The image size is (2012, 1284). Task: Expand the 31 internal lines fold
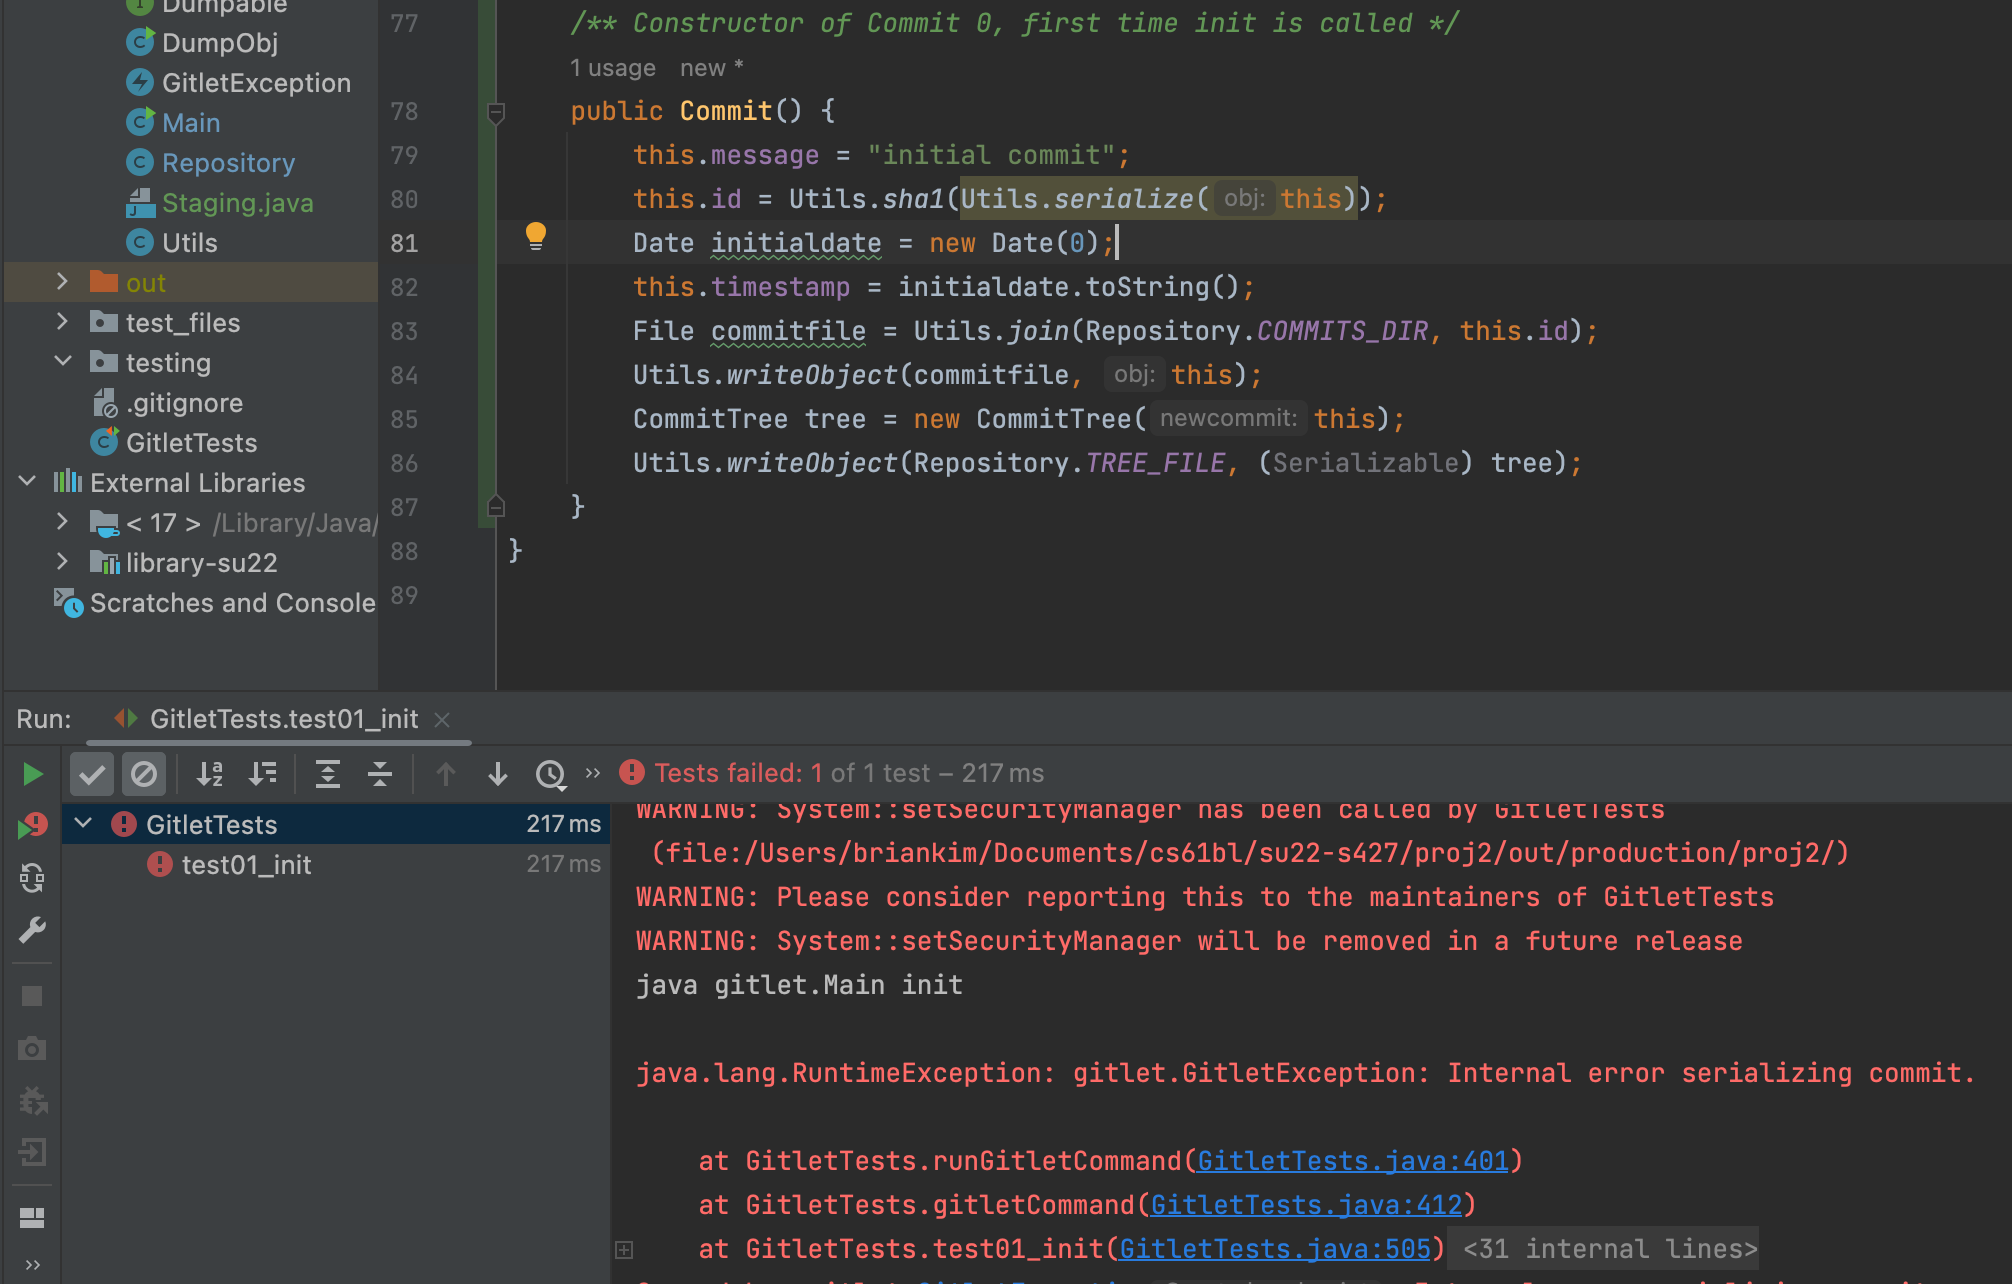[1608, 1249]
